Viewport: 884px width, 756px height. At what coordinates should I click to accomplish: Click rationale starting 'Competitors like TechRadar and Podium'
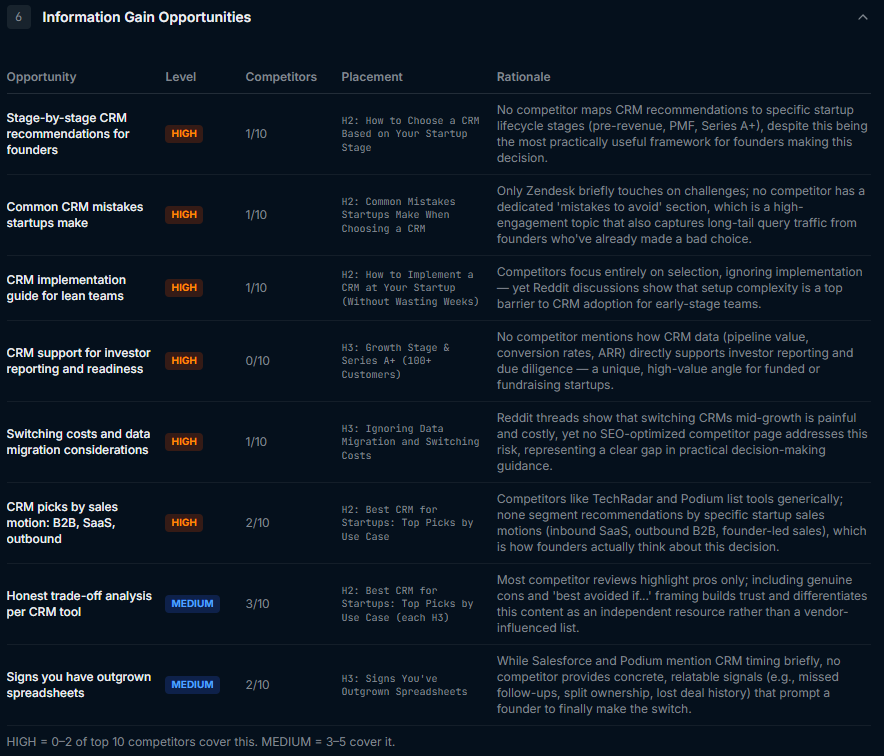click(682, 523)
